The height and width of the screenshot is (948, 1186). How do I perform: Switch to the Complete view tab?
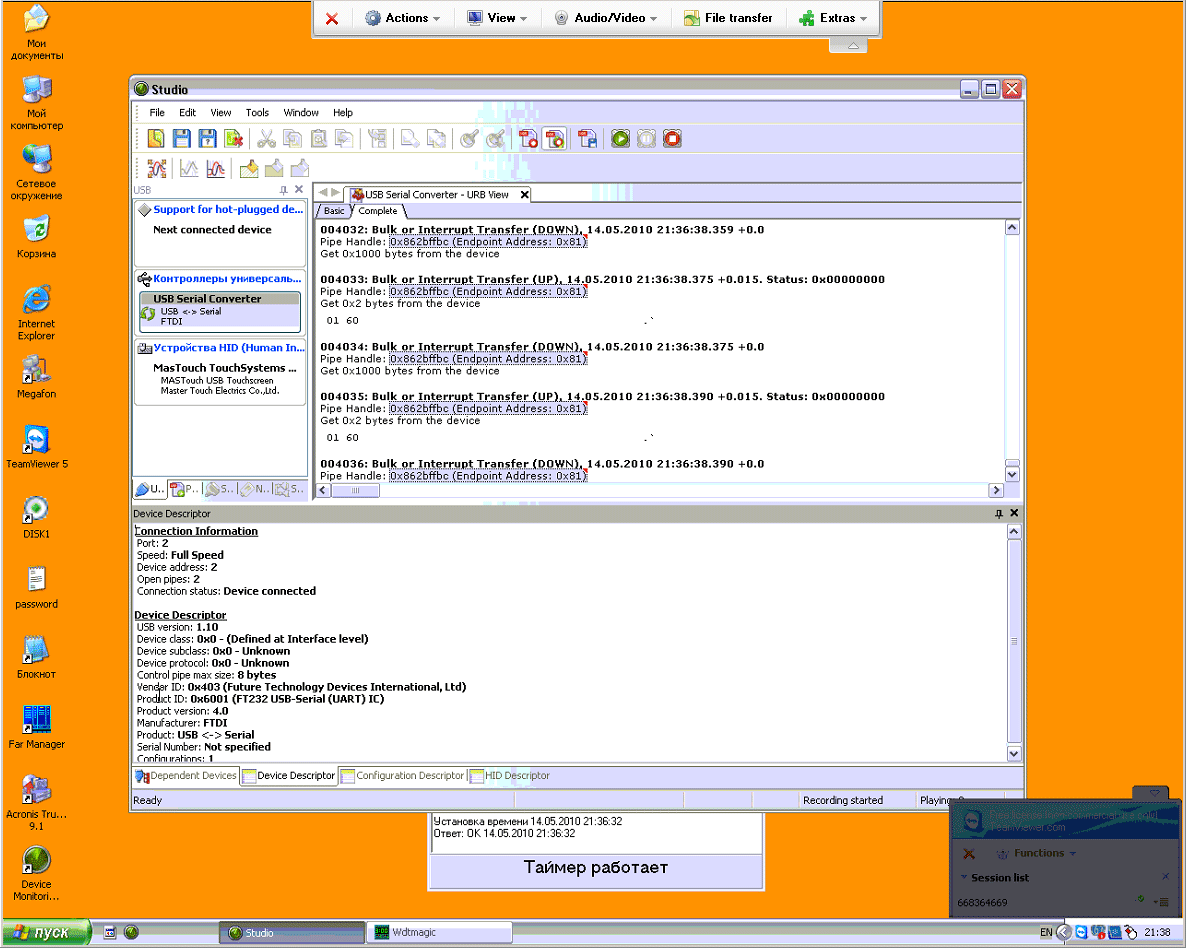[377, 211]
